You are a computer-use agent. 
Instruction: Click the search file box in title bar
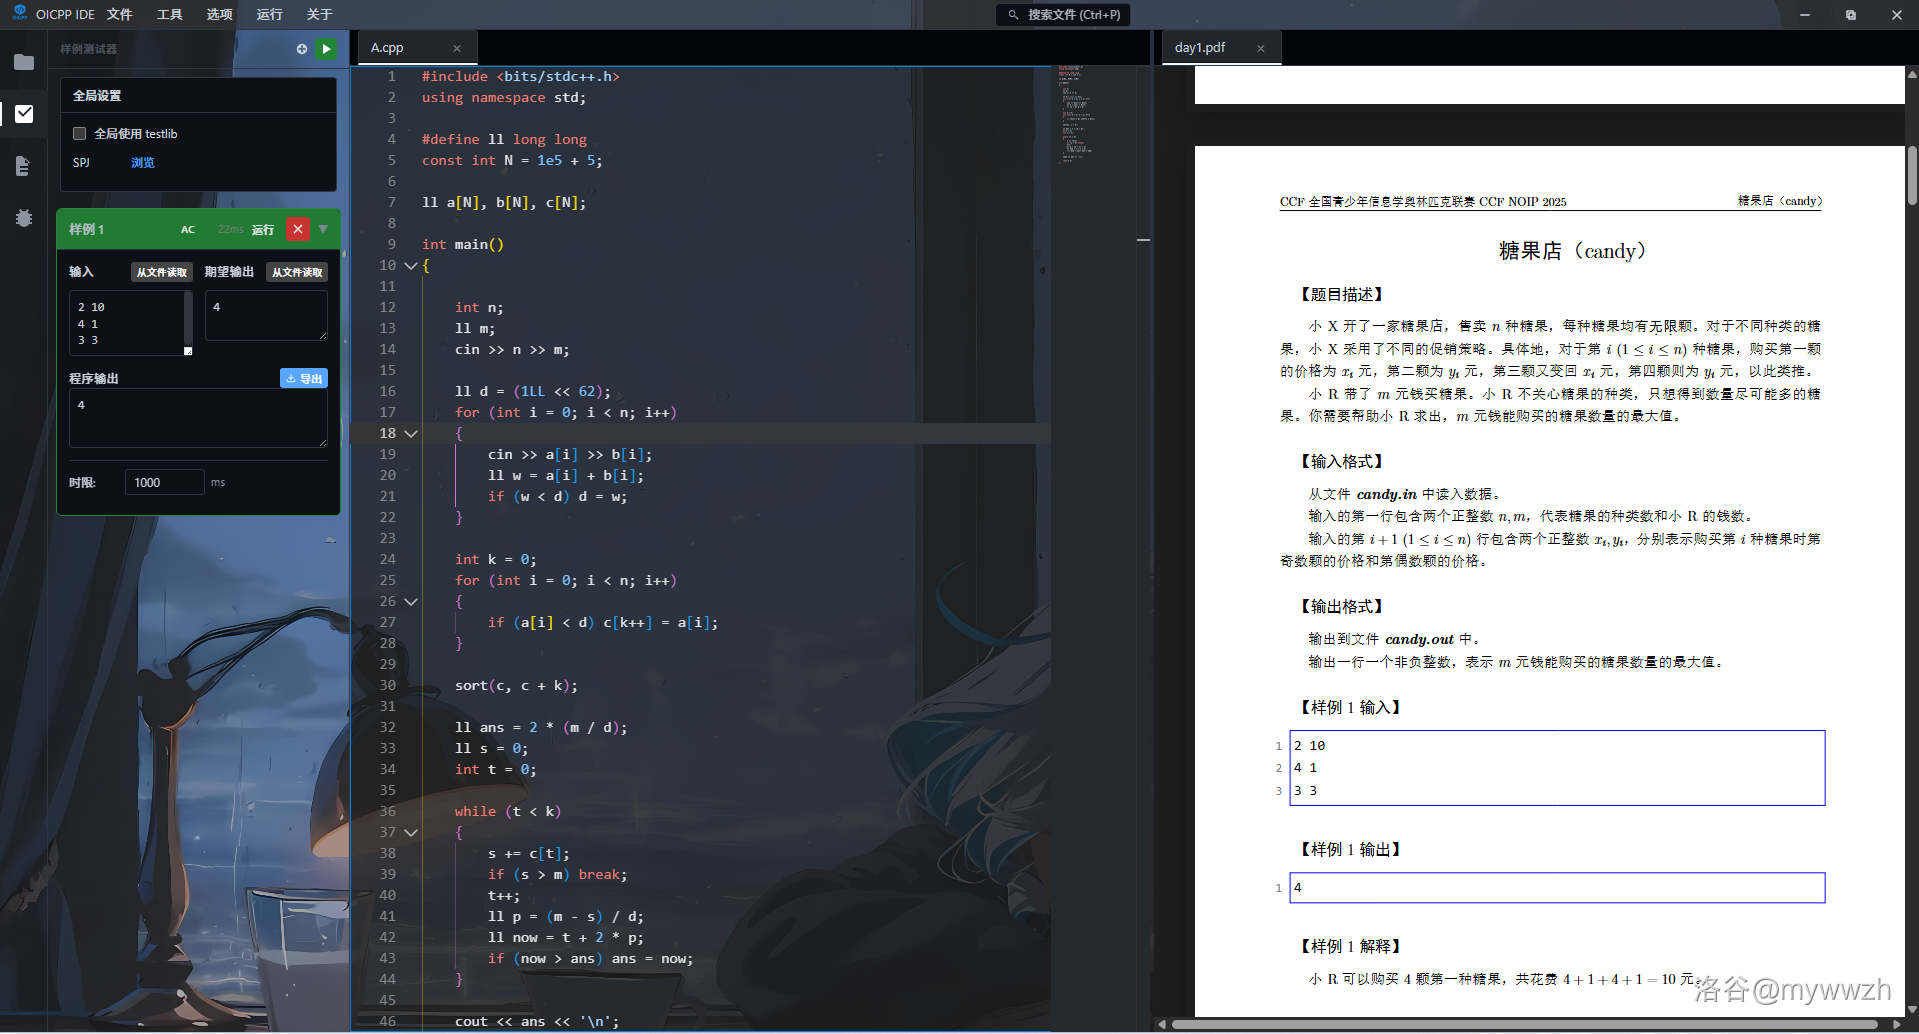tap(1064, 15)
